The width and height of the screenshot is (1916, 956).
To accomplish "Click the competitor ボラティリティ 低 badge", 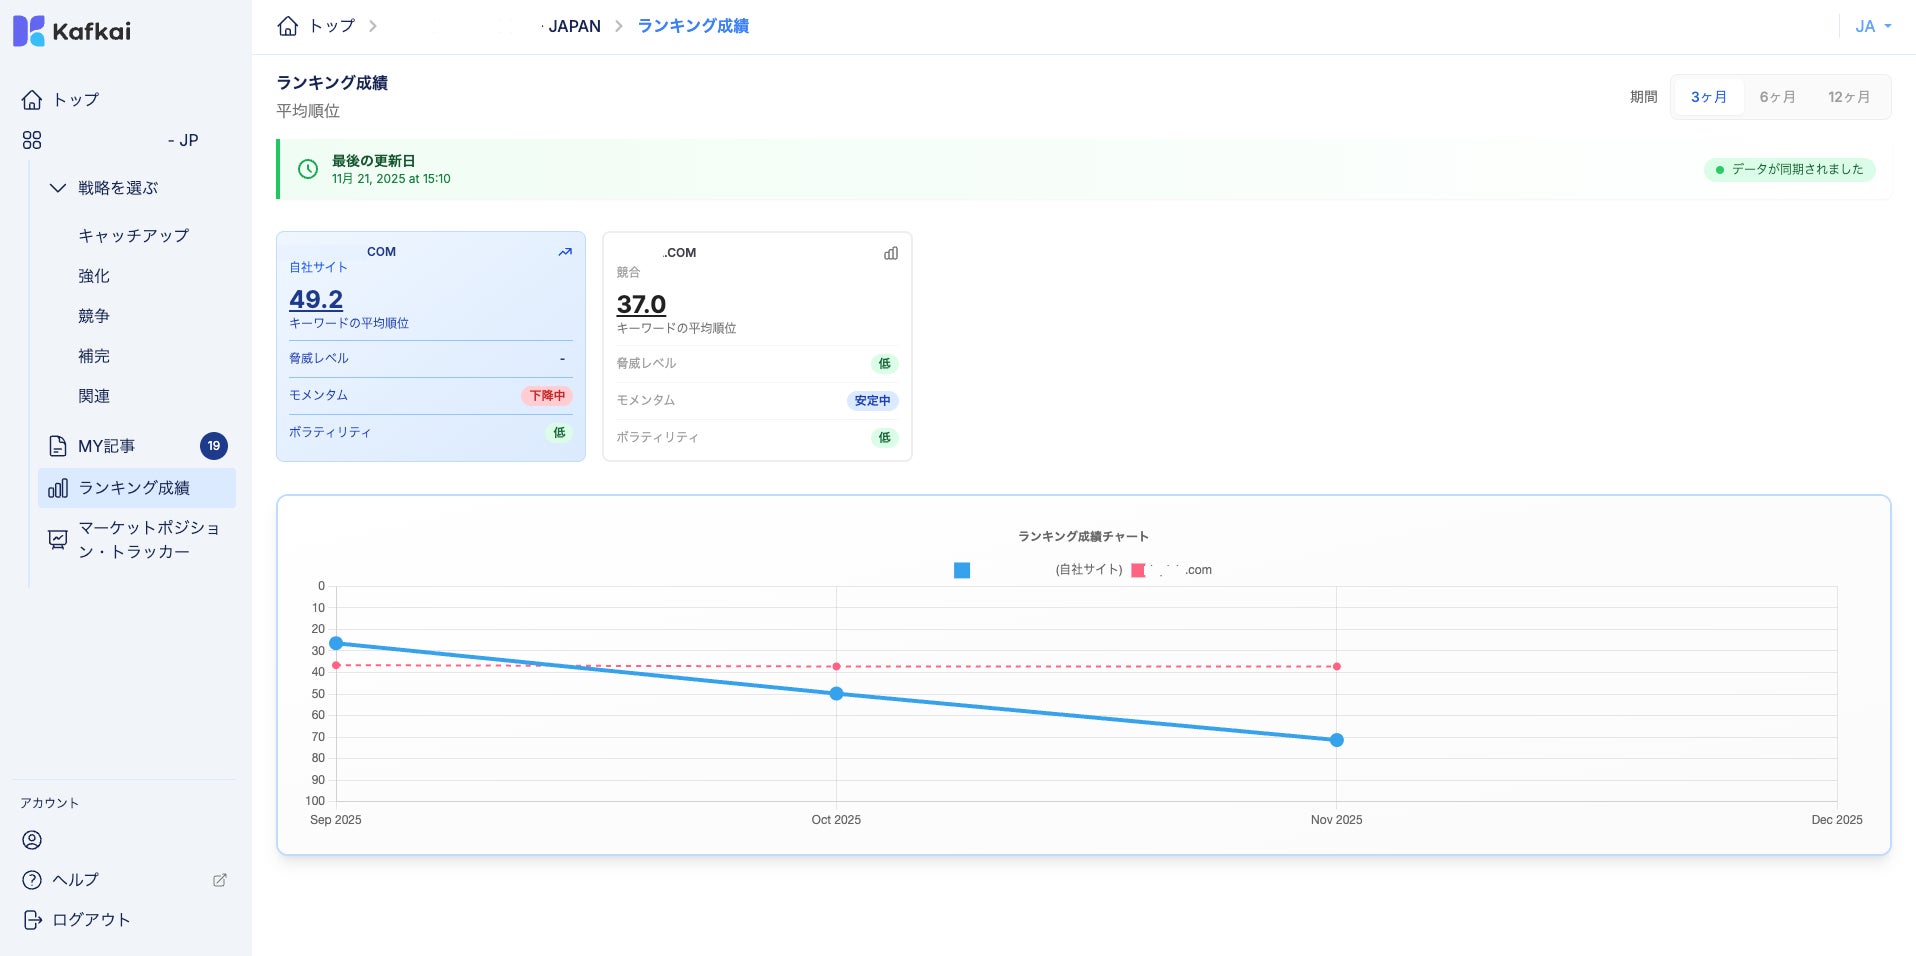I will (884, 438).
